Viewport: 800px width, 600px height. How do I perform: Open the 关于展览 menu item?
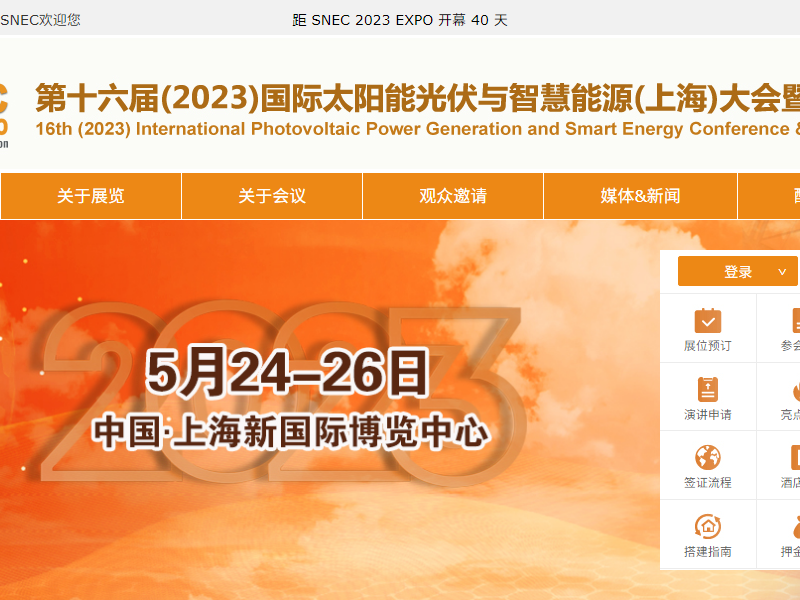[89, 196]
